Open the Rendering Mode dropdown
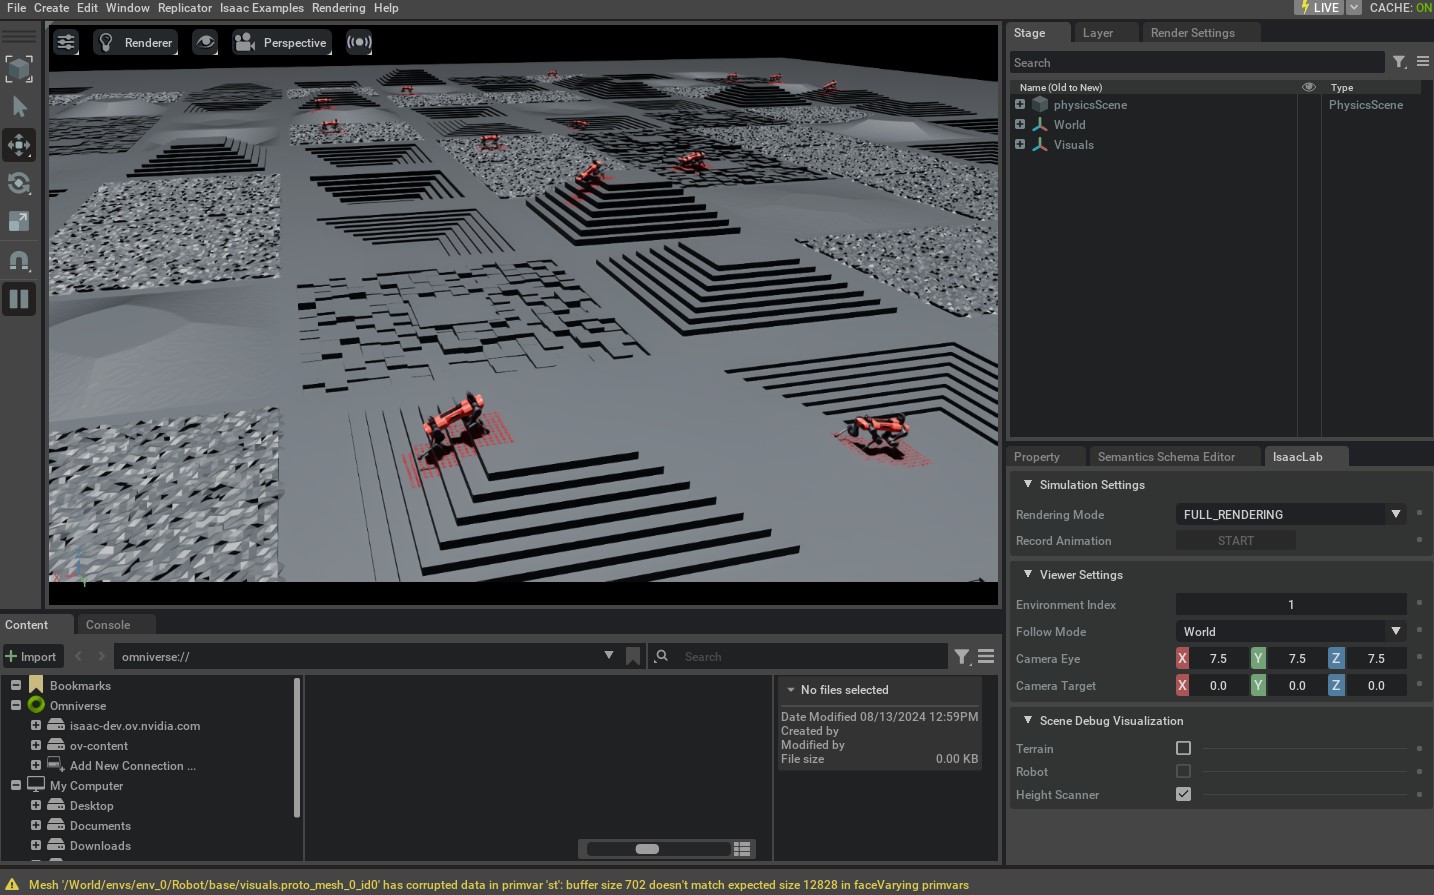The height and width of the screenshot is (895, 1434). tap(1291, 514)
